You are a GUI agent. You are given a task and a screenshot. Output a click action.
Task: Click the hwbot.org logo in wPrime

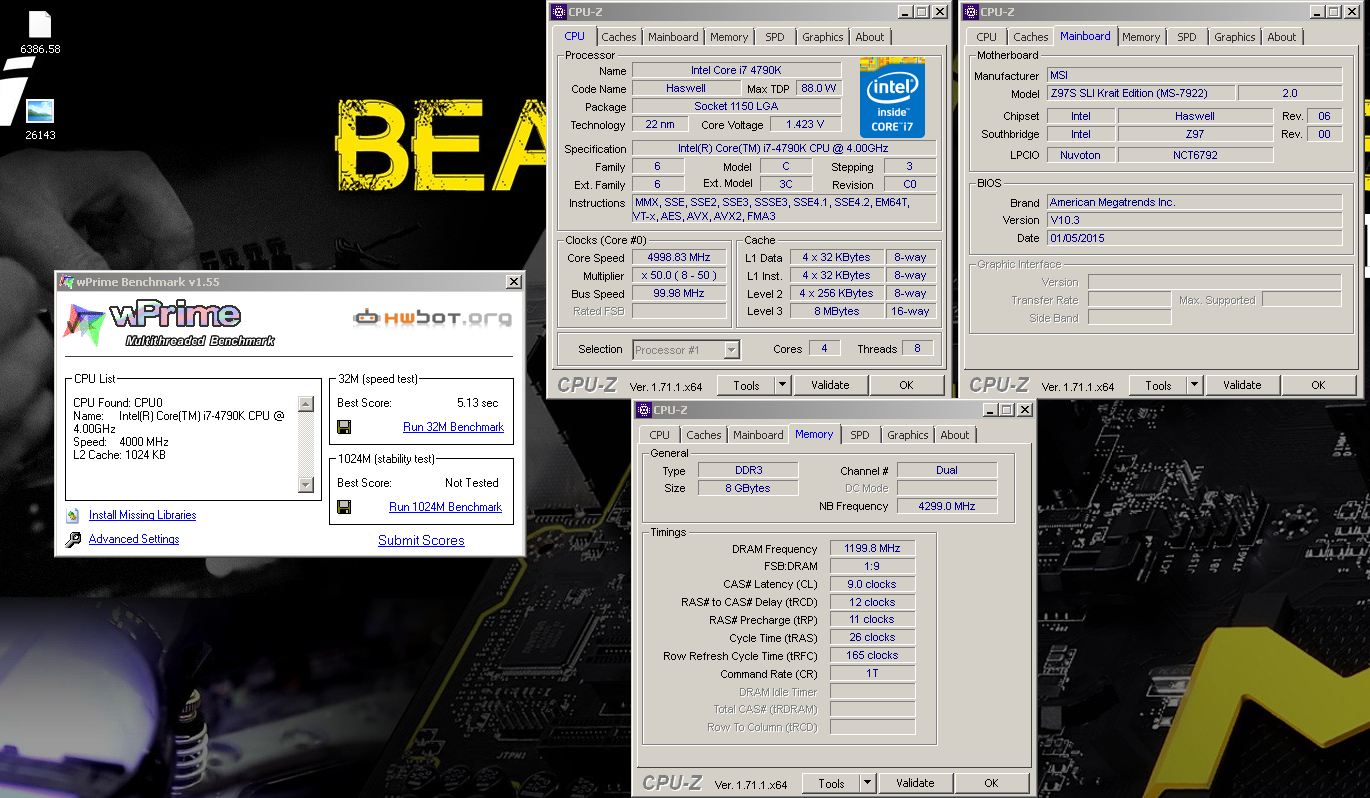pos(432,318)
